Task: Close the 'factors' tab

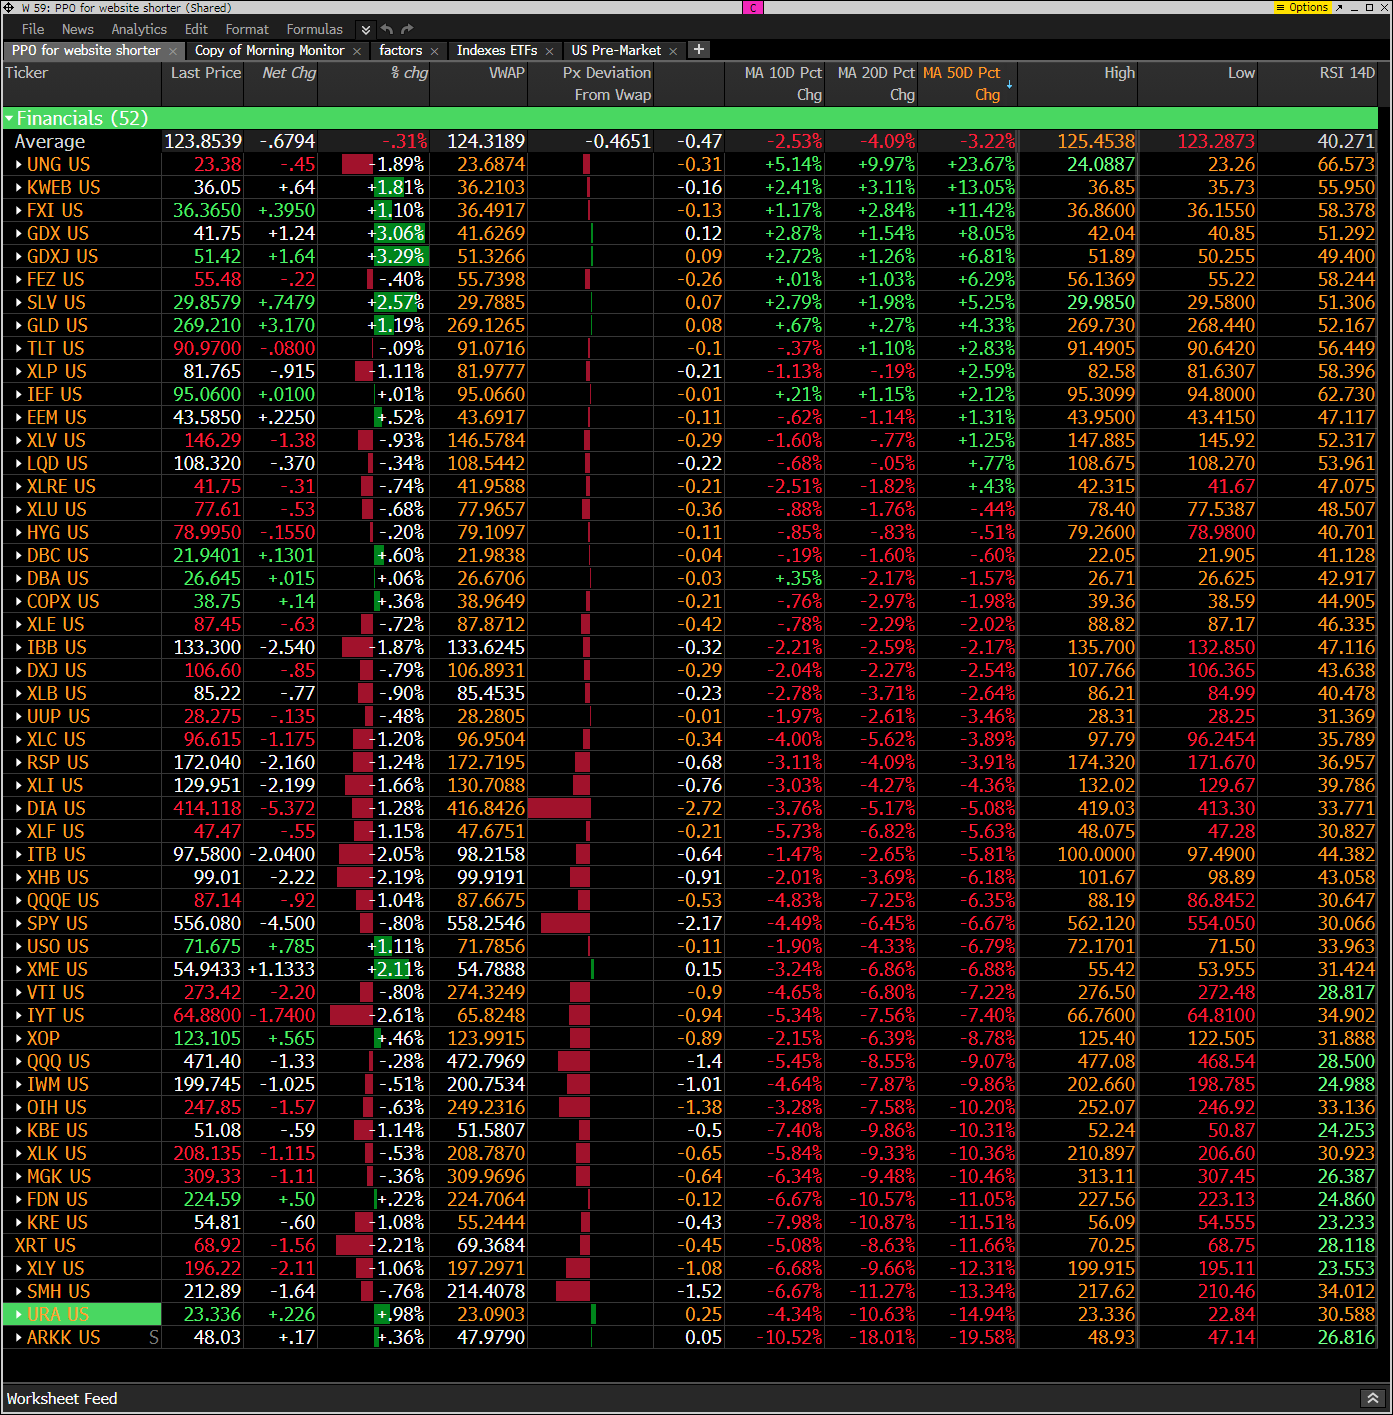Action: click(x=435, y=51)
